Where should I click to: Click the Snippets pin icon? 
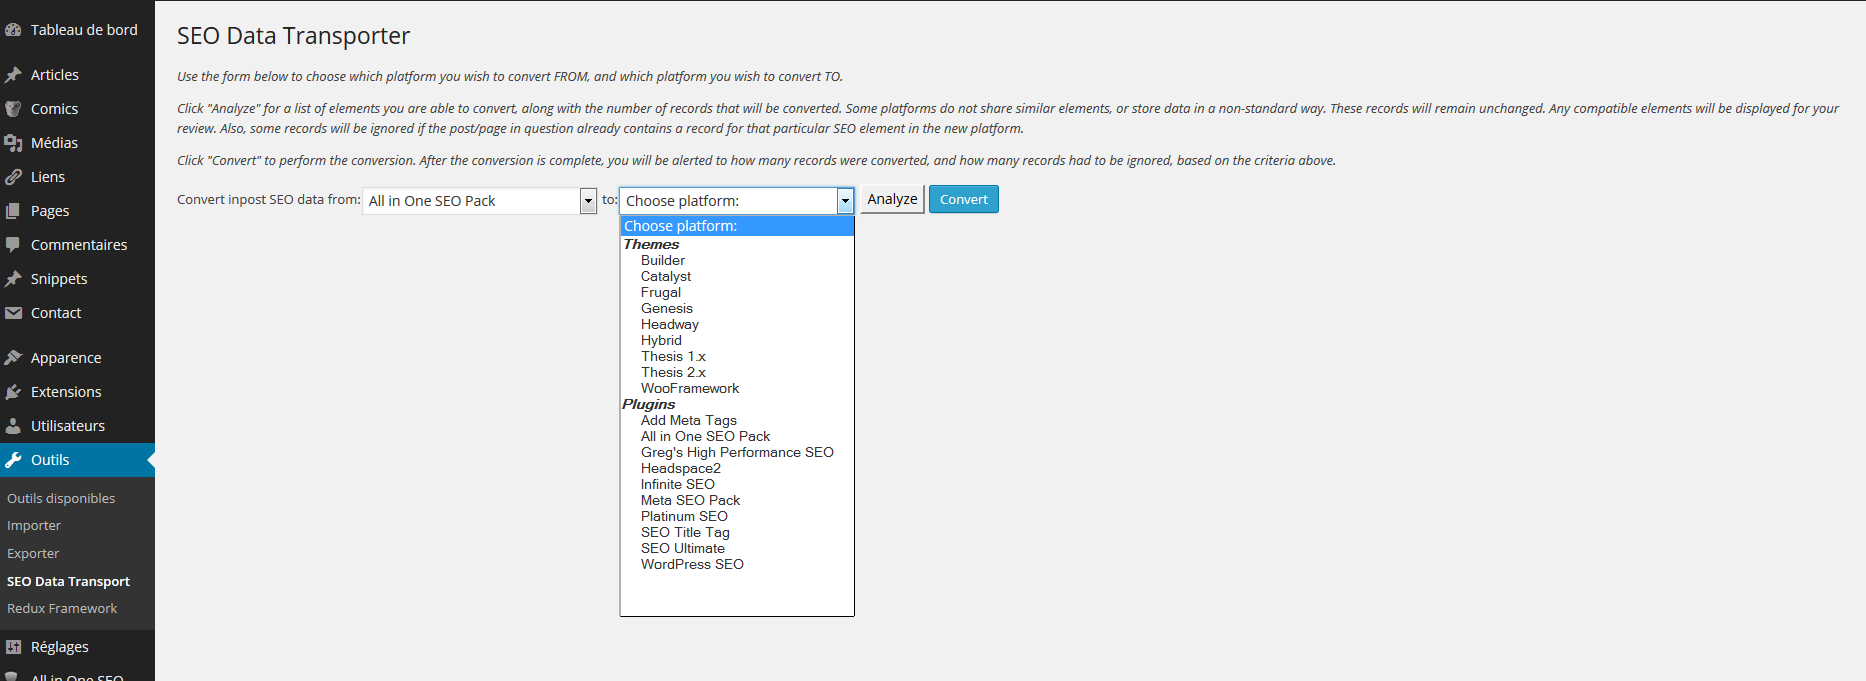click(13, 279)
